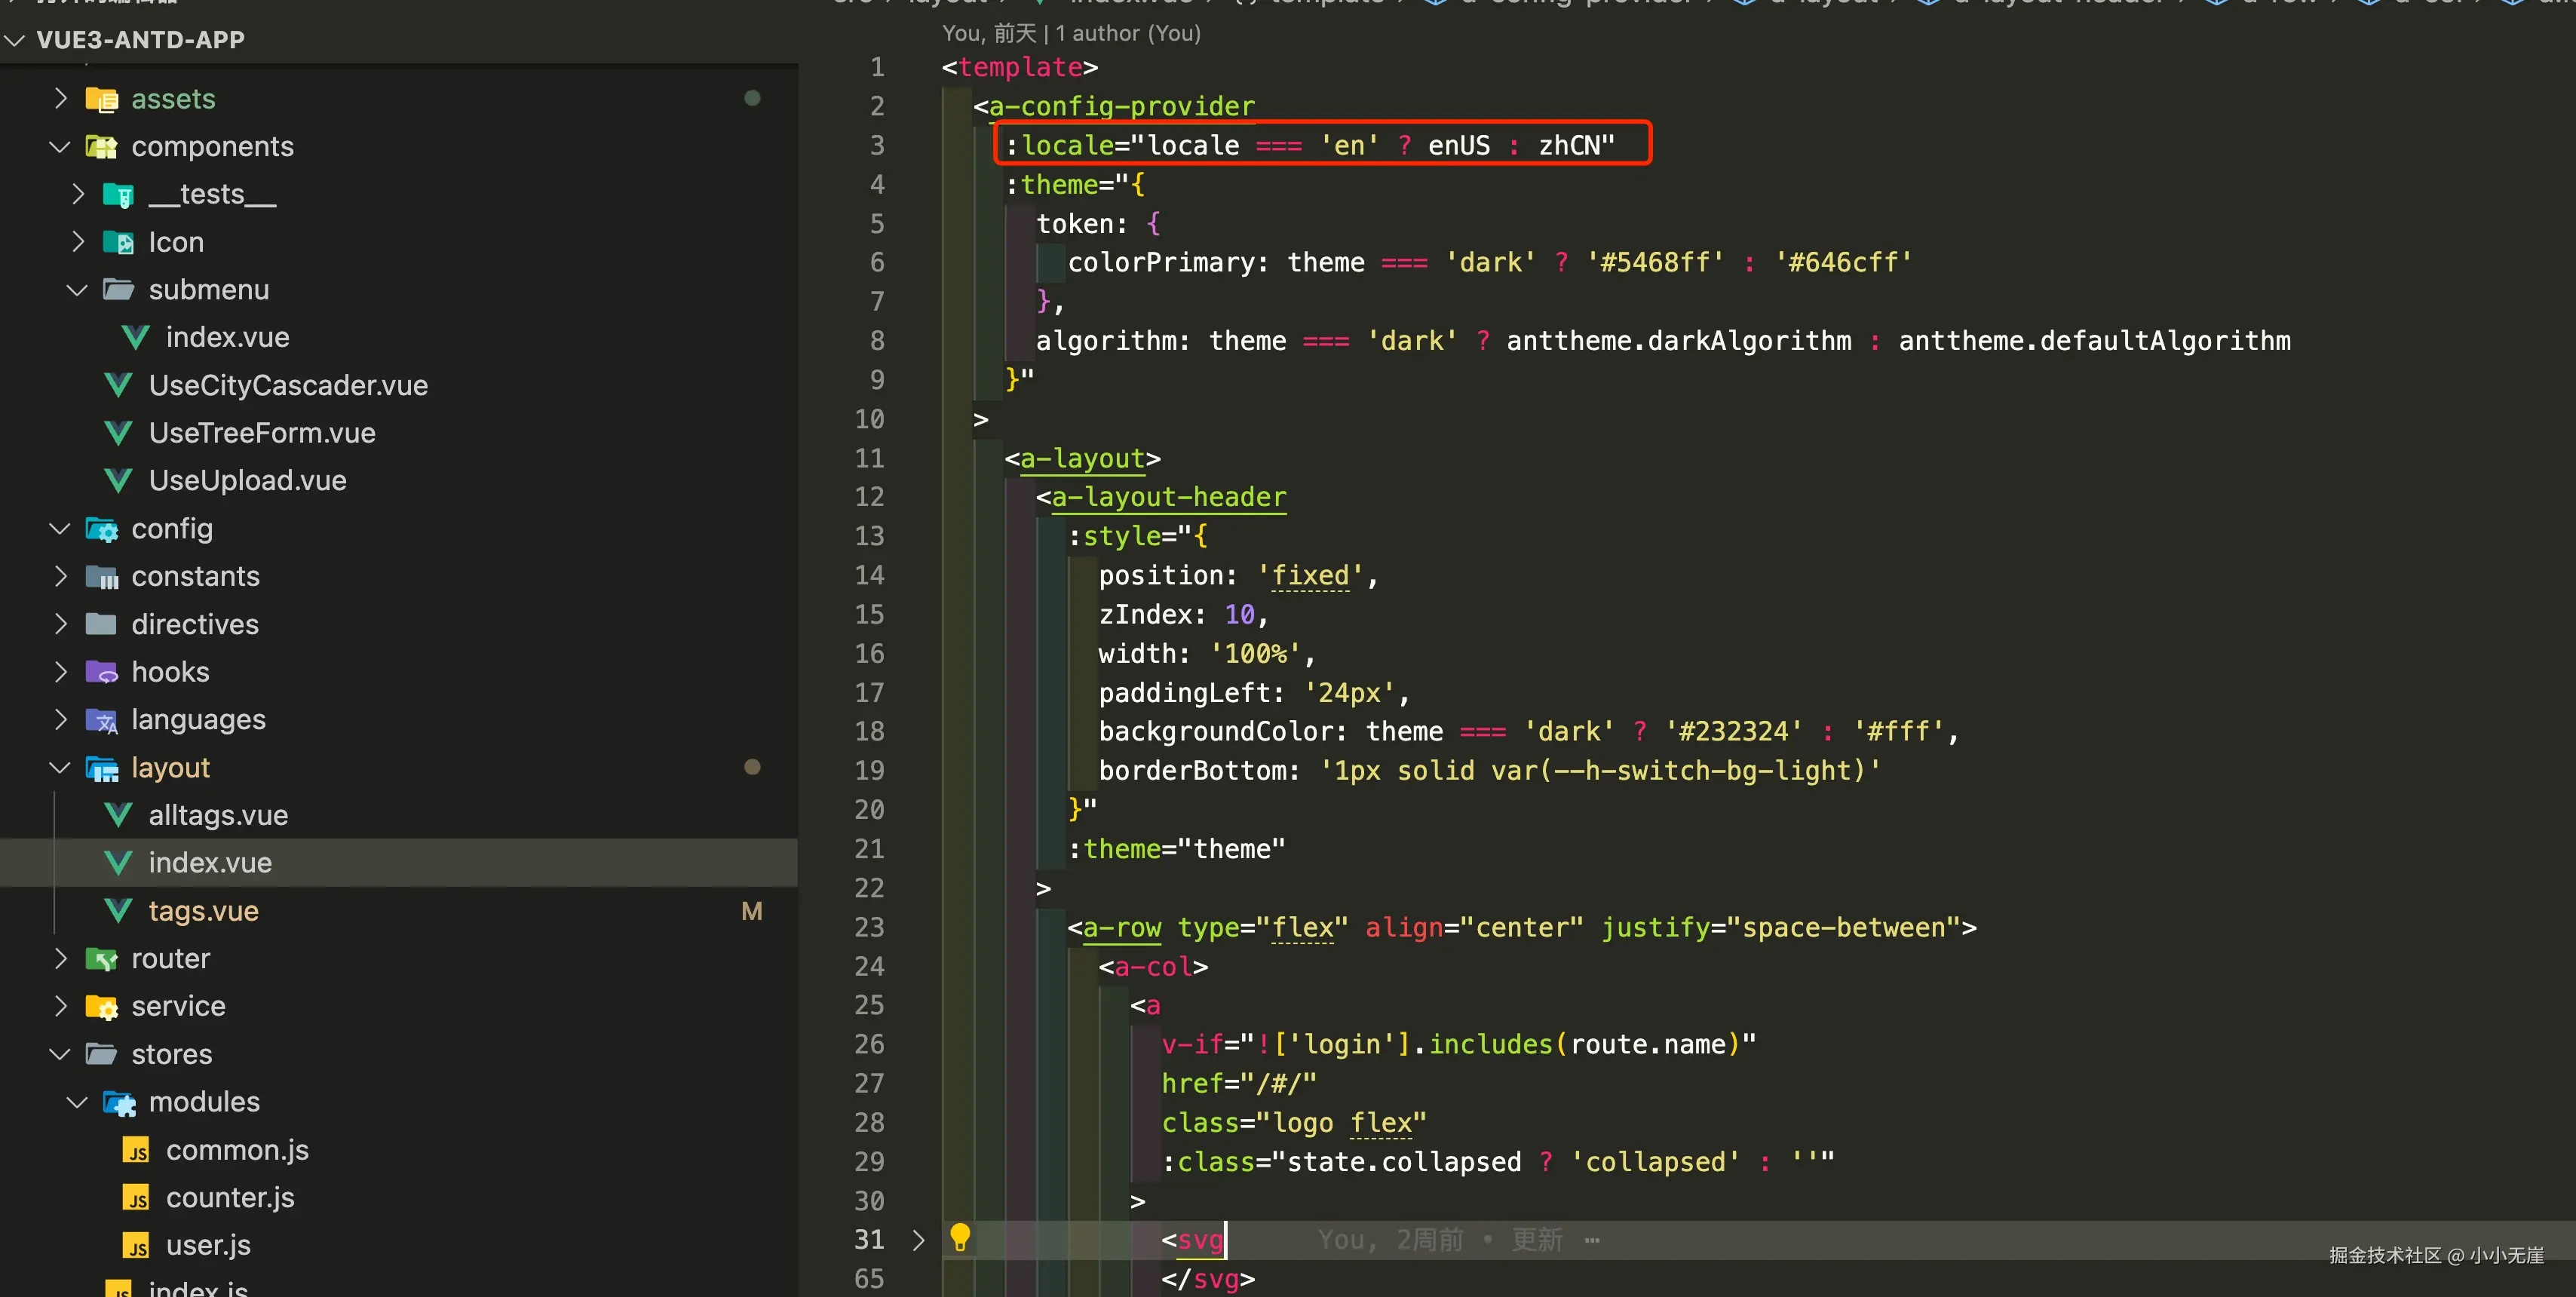Click the router folder icon
The image size is (2576, 1297).
[x=101, y=958]
